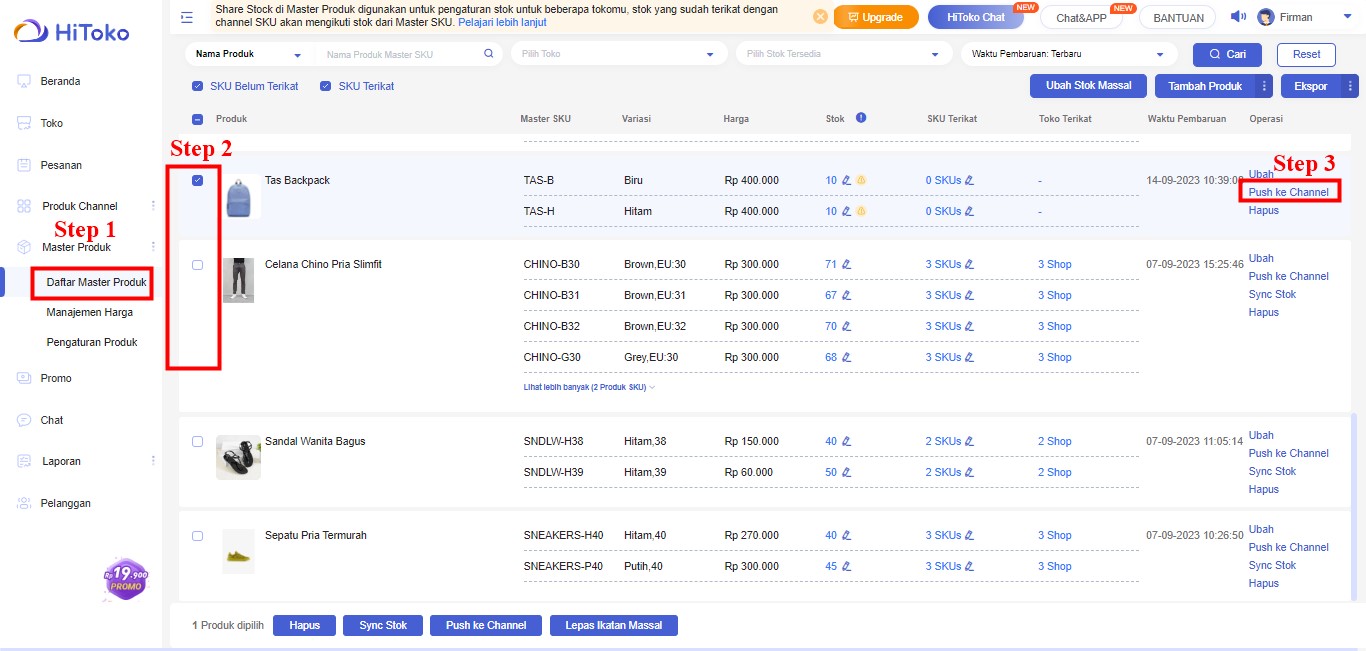
Task: Toggle the select-all checkbox in the table header
Action: (x=197, y=119)
